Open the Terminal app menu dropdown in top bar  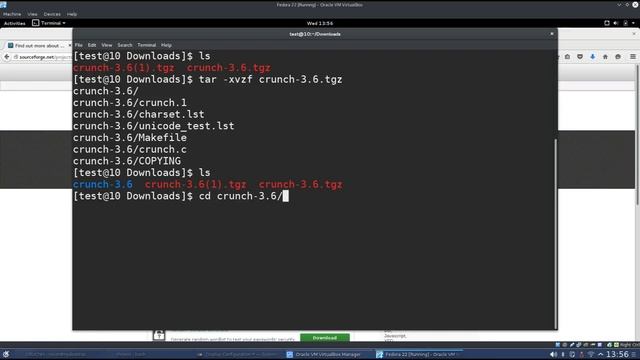tap(49, 23)
